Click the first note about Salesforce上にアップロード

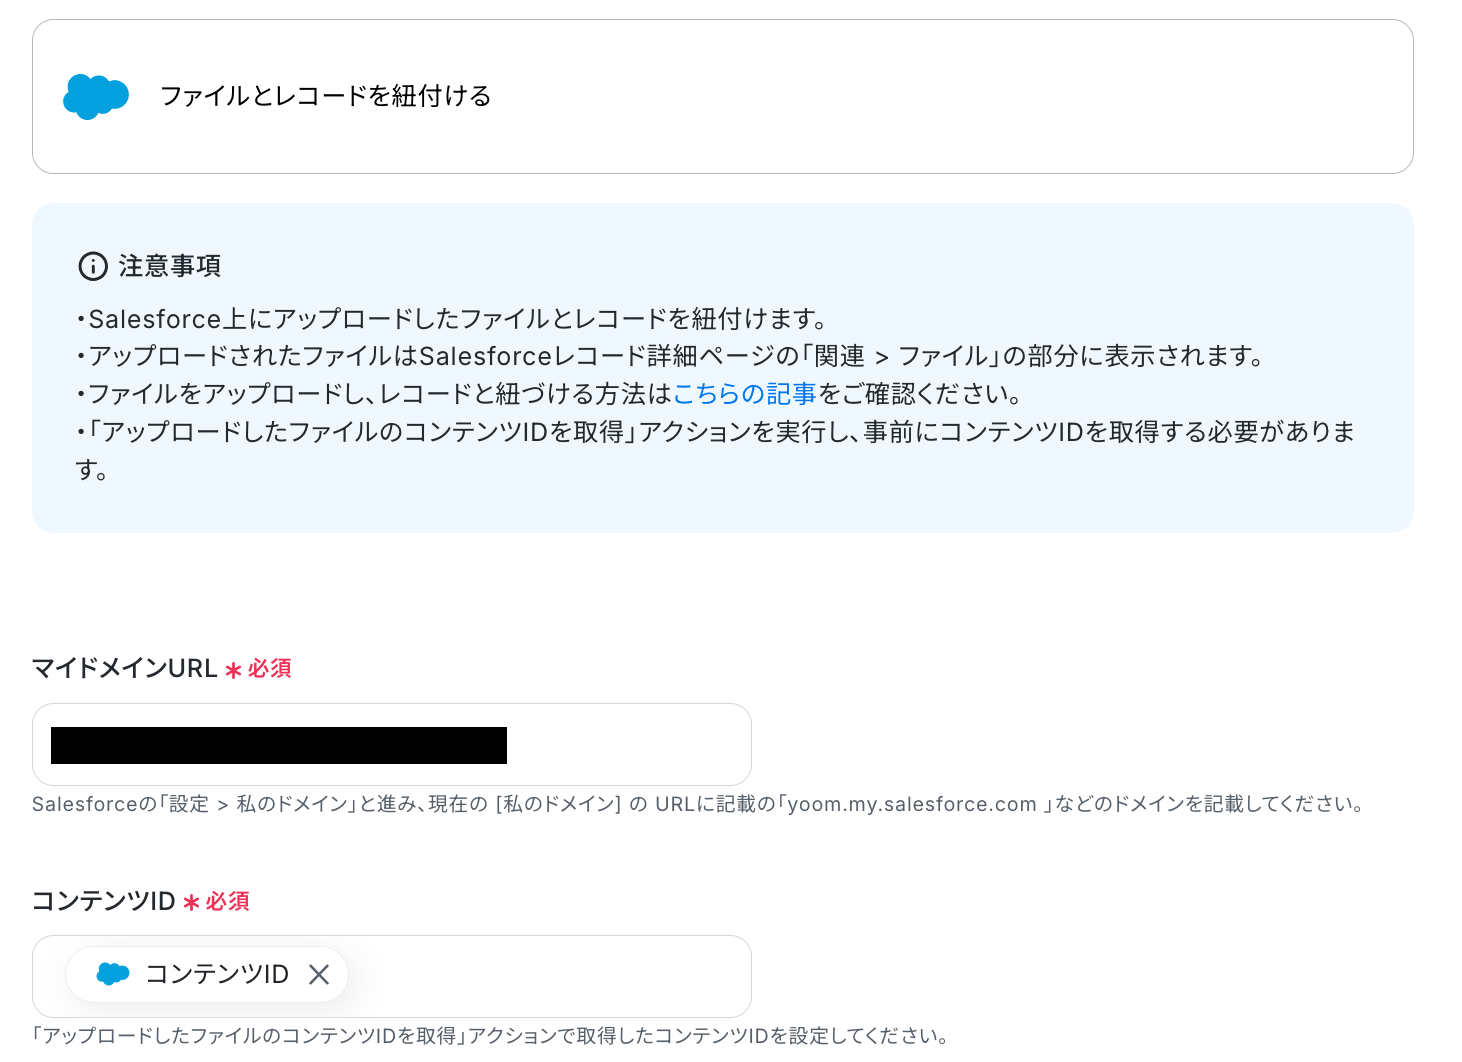pos(453,319)
